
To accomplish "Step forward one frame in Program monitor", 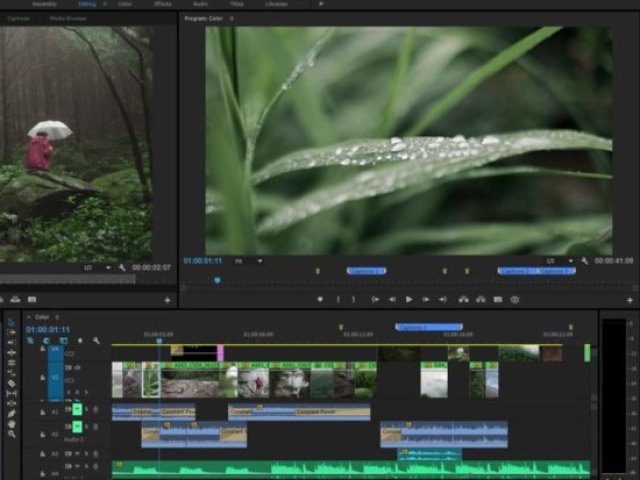I will pos(425,300).
